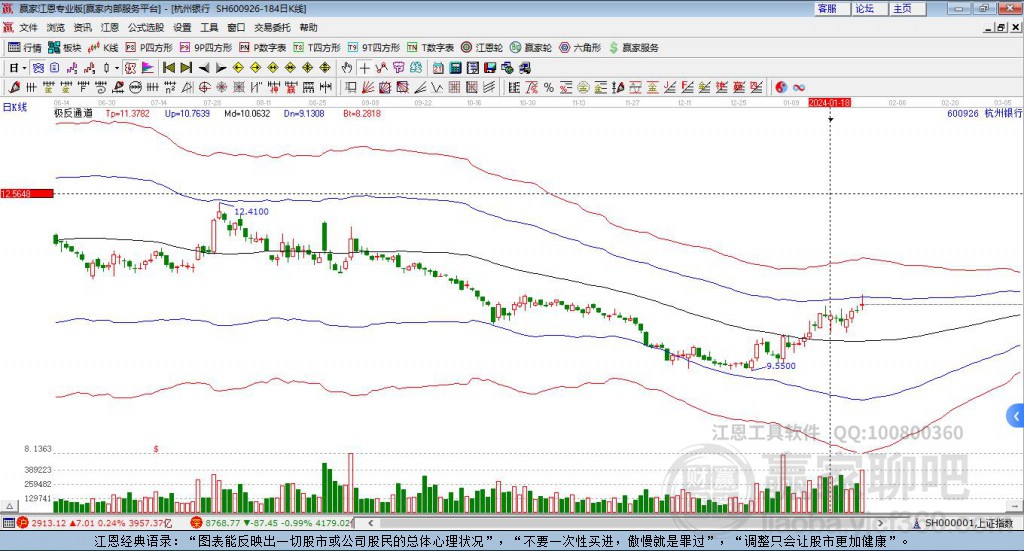Screen dimensions: 1024x551
Task: Open the 行情 market quotes view
Action: pyautogui.click(x=25, y=48)
